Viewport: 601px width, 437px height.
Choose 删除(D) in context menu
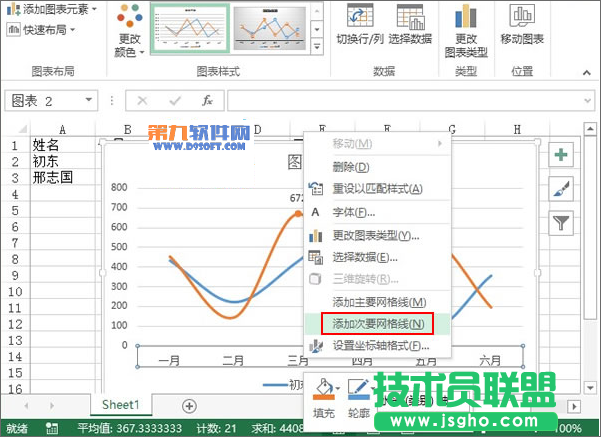tap(377, 167)
